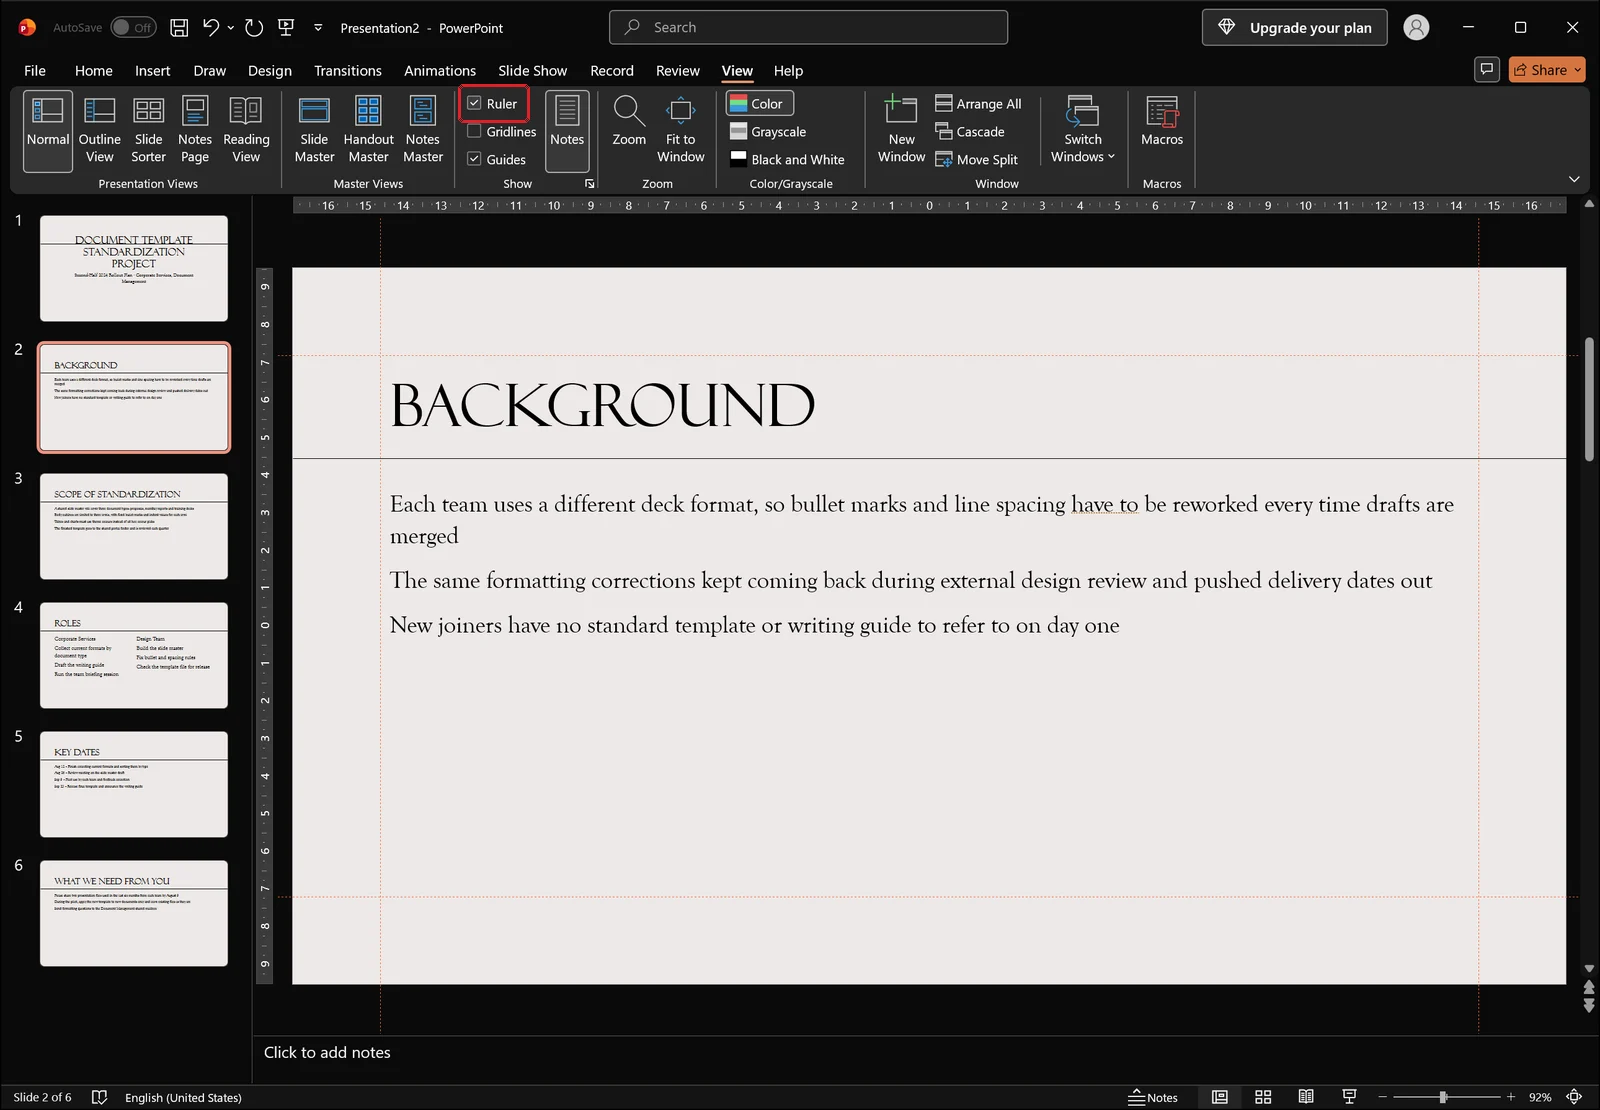Open the Share dropdown arrow

pos(1578,69)
